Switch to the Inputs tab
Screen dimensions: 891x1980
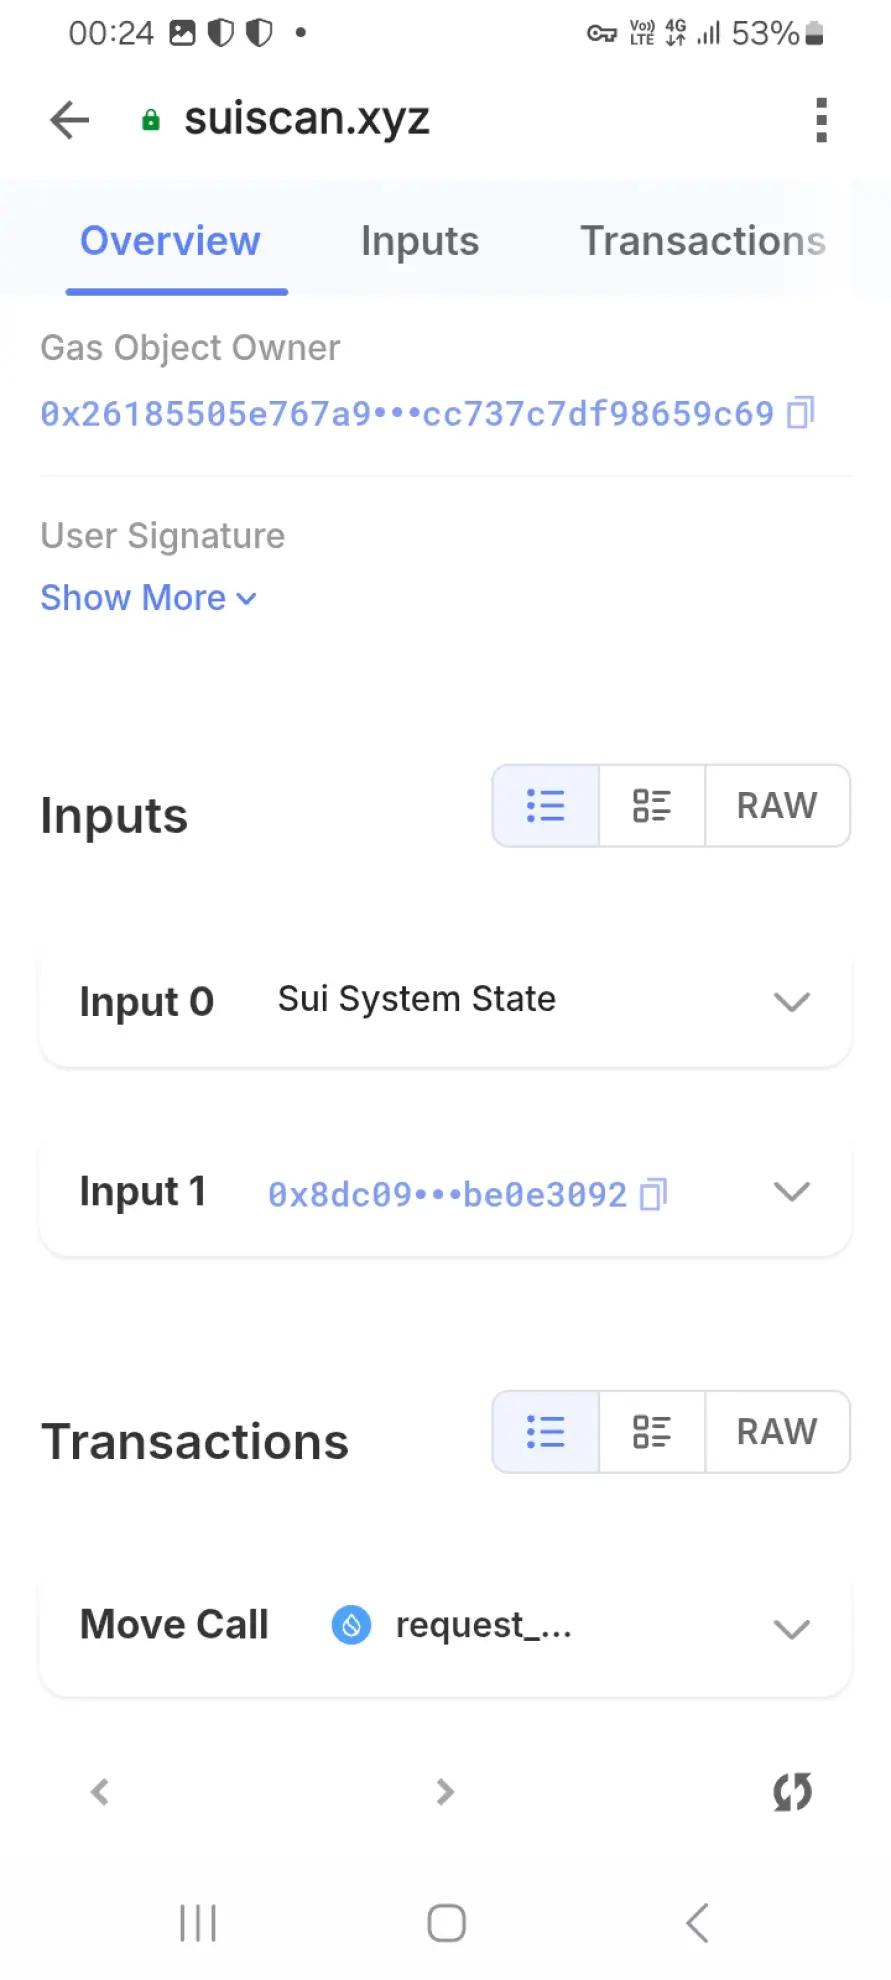(420, 241)
